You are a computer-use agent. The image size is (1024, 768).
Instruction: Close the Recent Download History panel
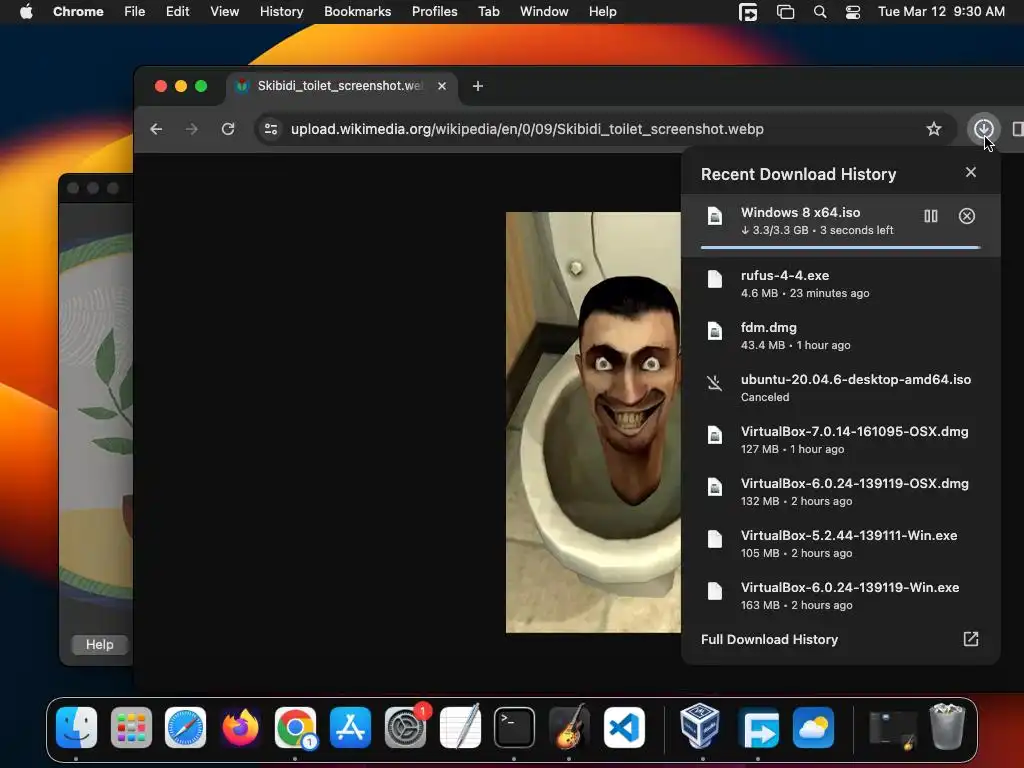click(x=970, y=172)
